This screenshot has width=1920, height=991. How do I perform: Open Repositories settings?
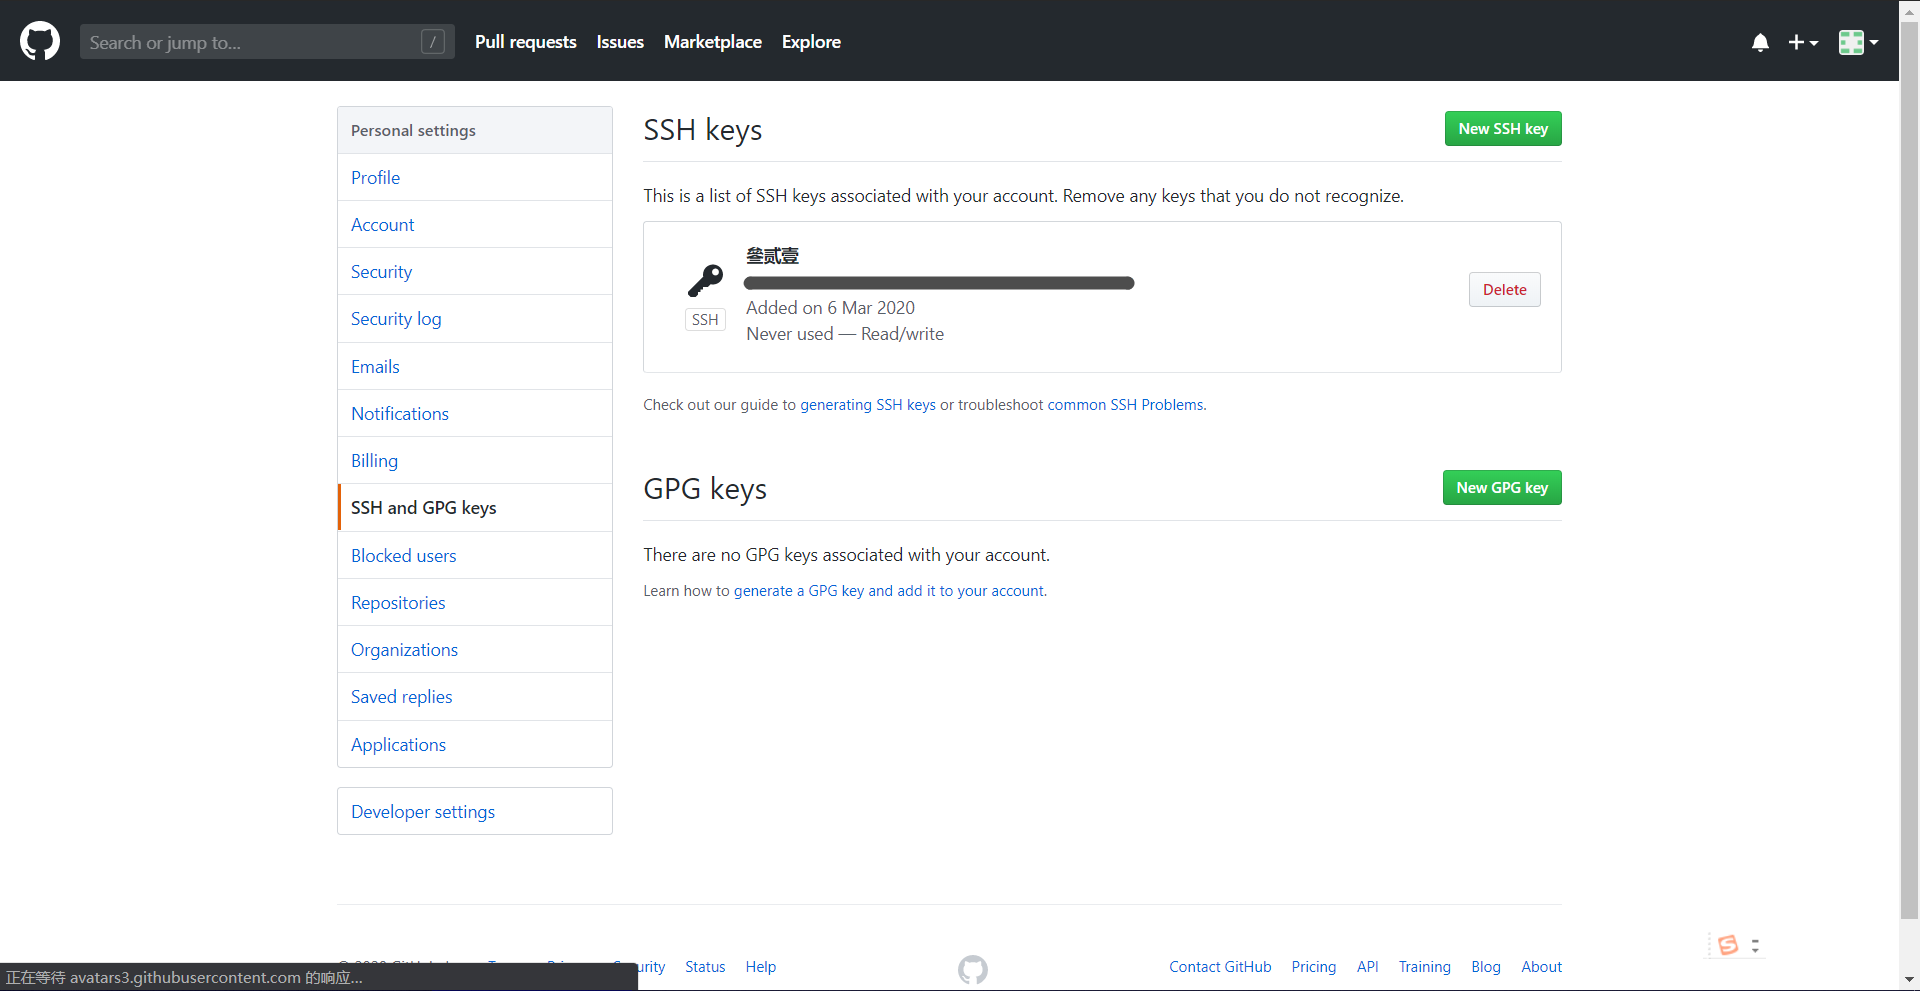475,603
